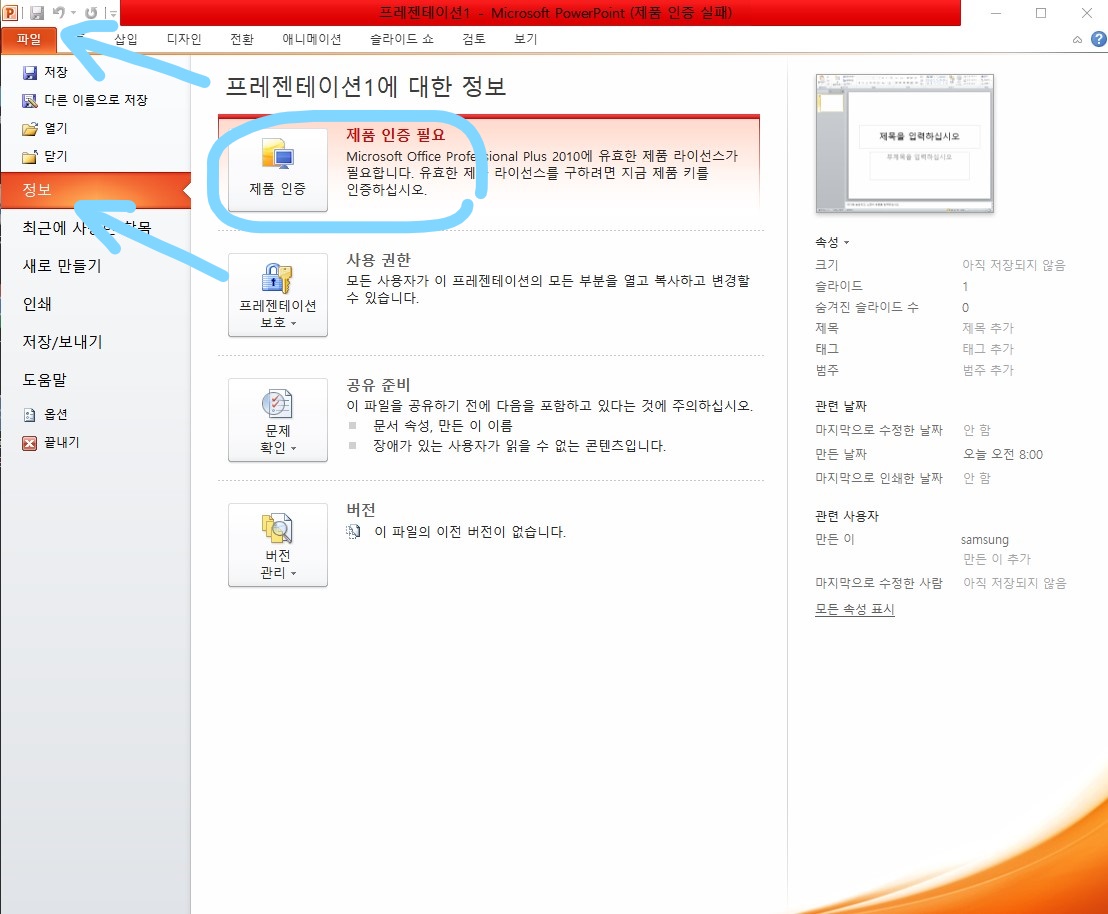Switch to the 애니메이션 ribbon tab
1108x914 pixels.
(x=312, y=39)
